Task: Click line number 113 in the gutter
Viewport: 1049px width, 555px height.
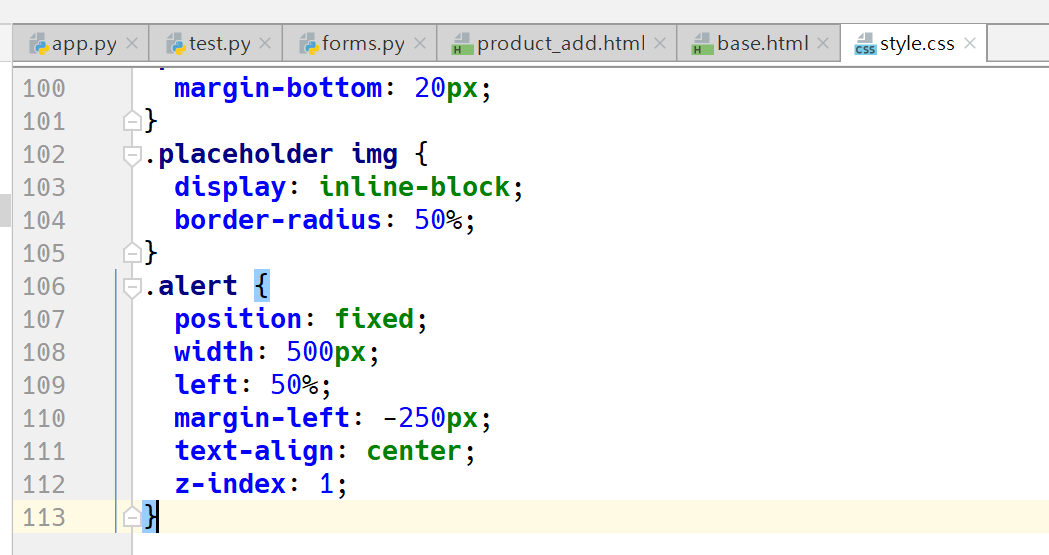Action: click(x=44, y=518)
